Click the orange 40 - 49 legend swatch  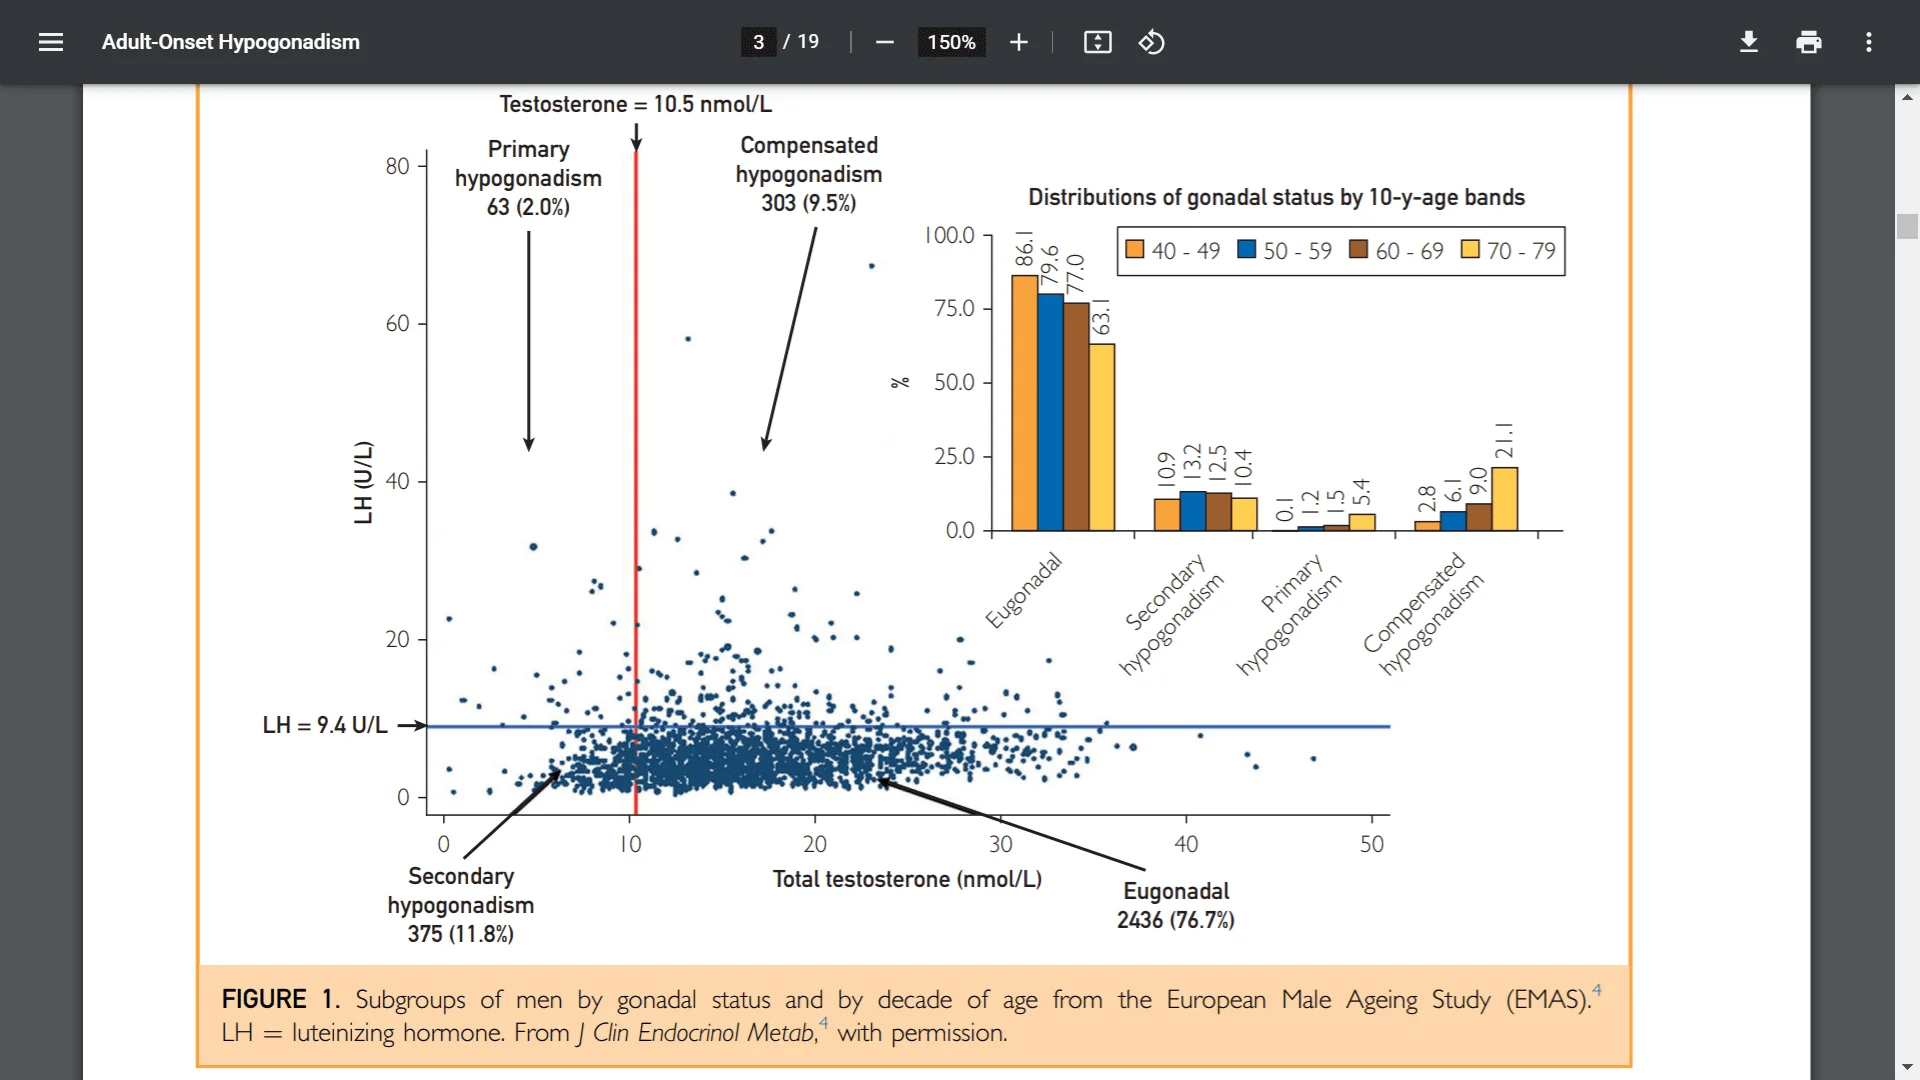coord(1135,249)
